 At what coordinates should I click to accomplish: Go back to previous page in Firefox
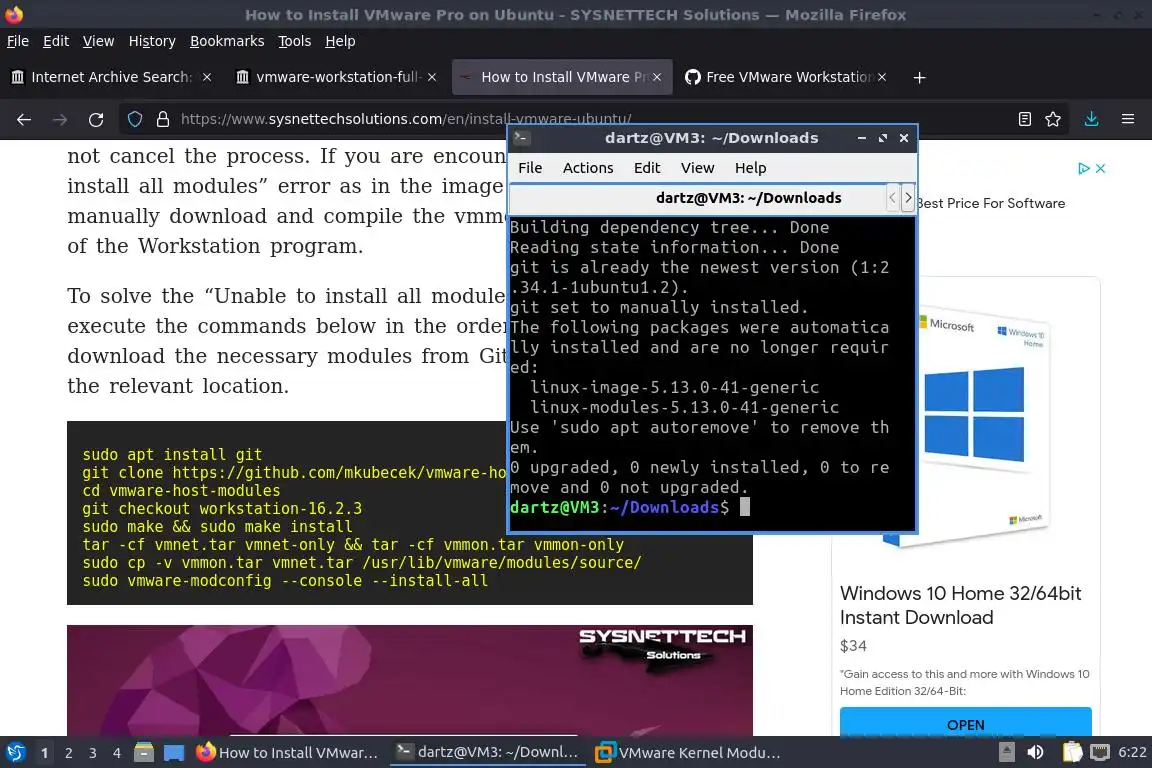(24, 120)
